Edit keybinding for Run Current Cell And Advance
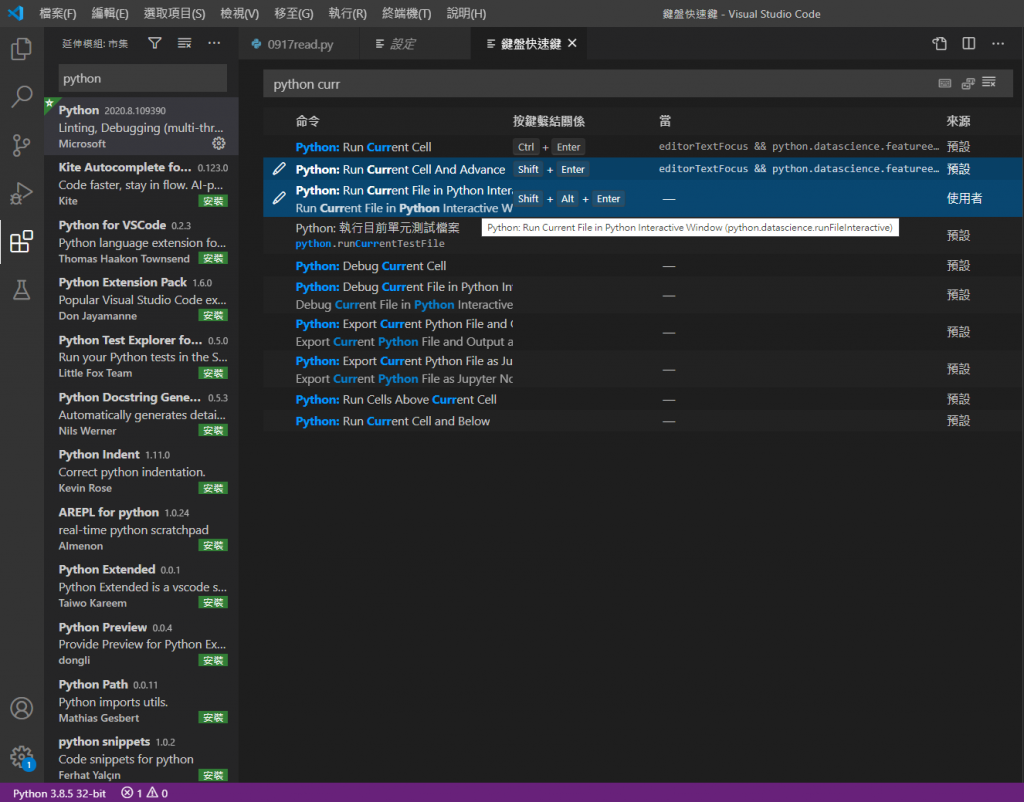The width and height of the screenshot is (1024, 802). (279, 168)
